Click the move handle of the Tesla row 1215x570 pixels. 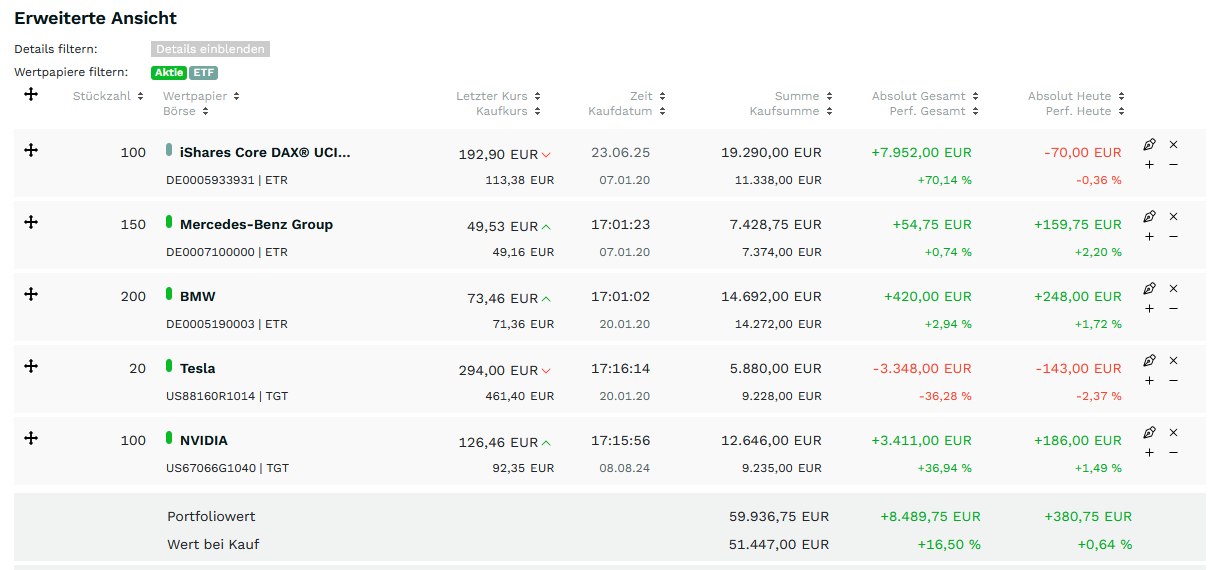point(31,365)
